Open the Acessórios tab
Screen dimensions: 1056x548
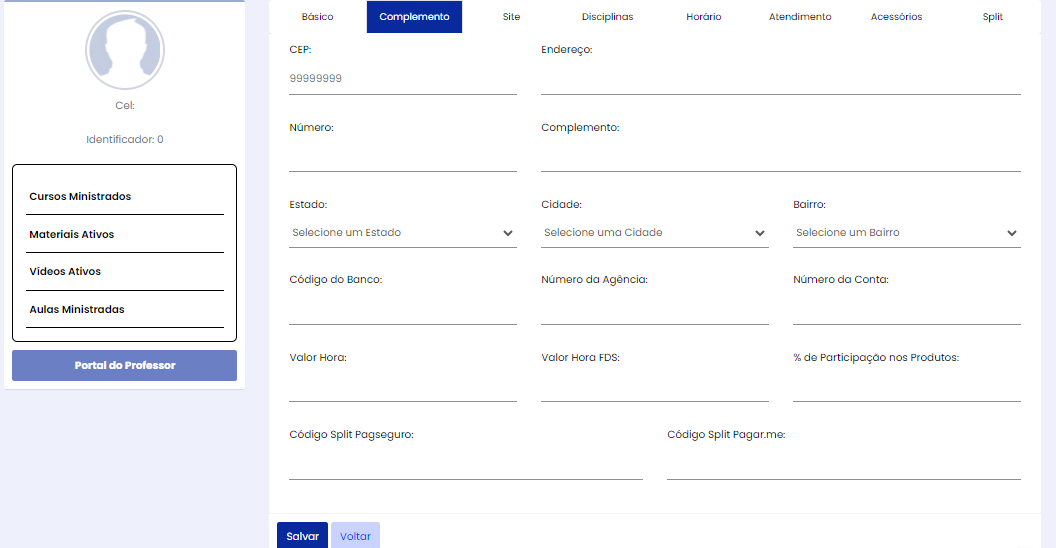[896, 17]
